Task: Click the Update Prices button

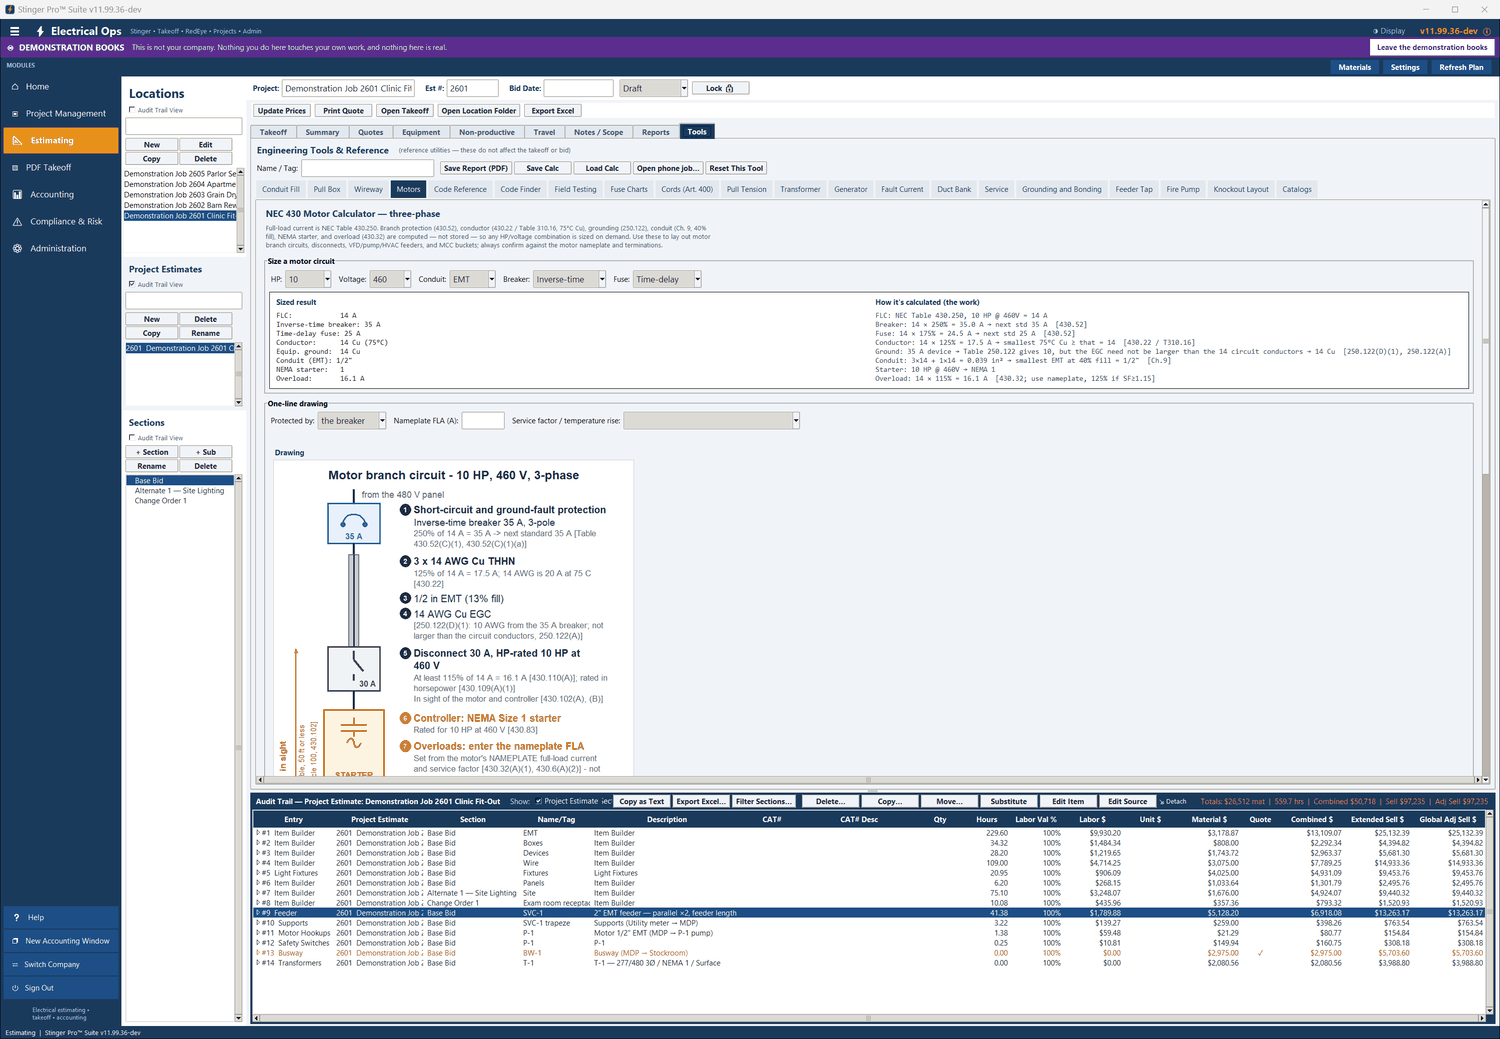Action: coord(282,111)
